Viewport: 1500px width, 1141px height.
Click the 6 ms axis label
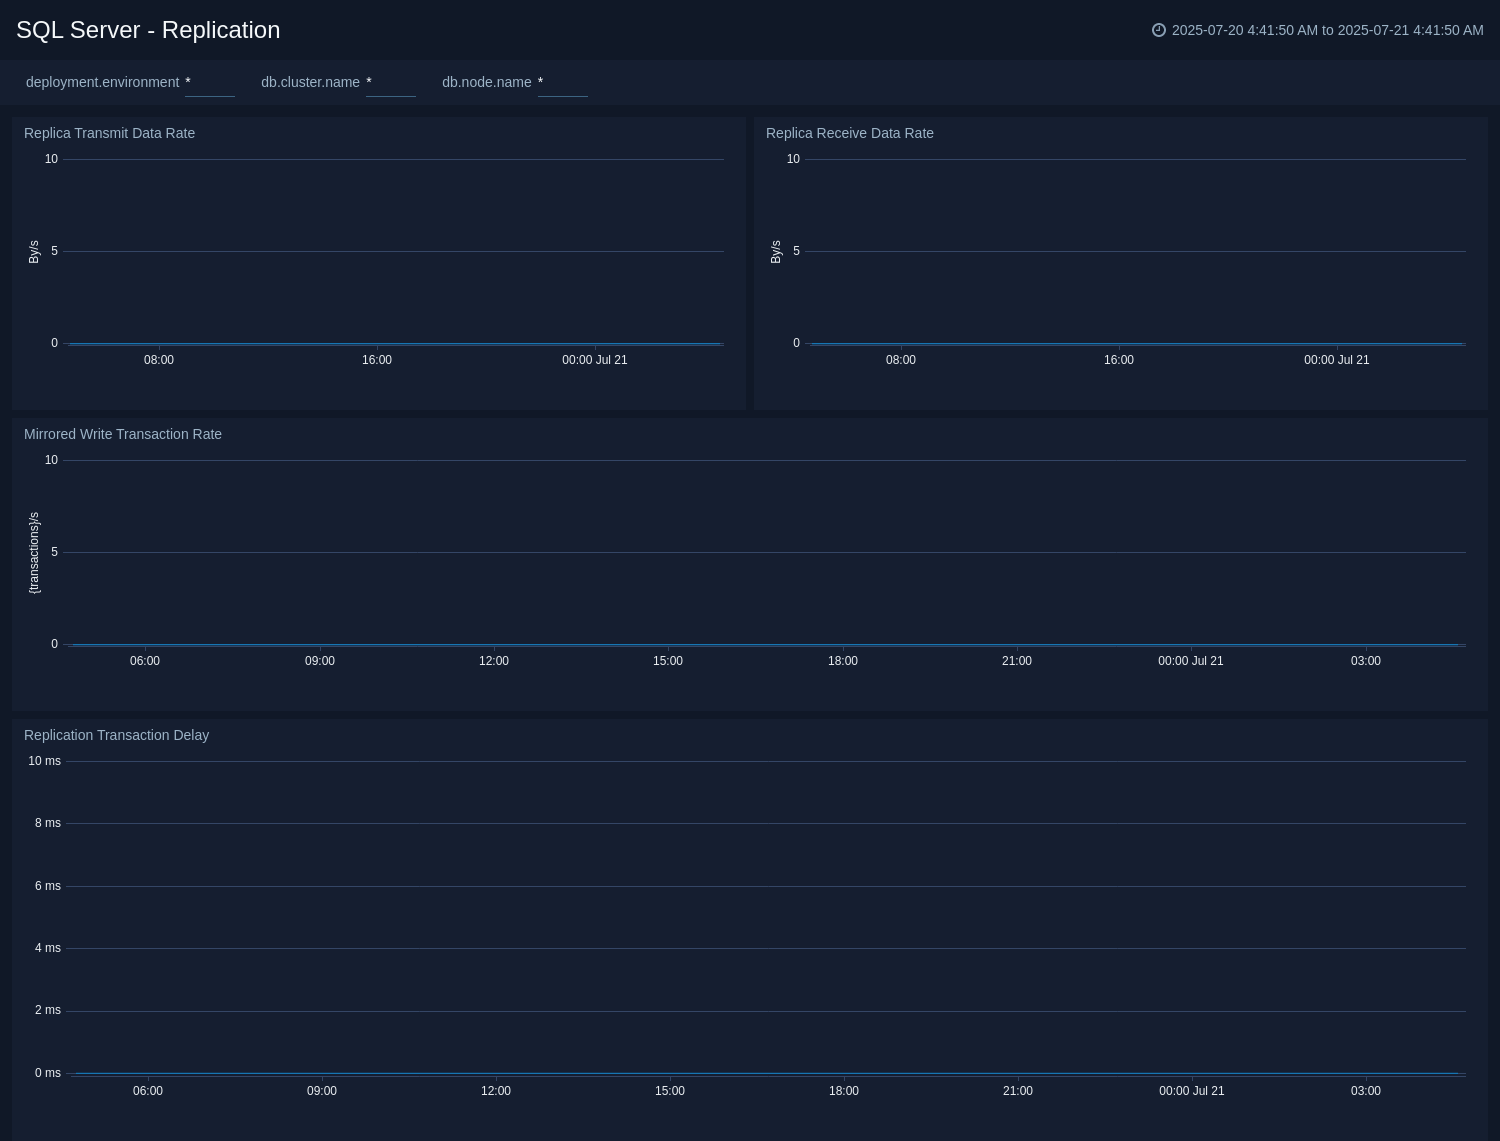[48, 886]
